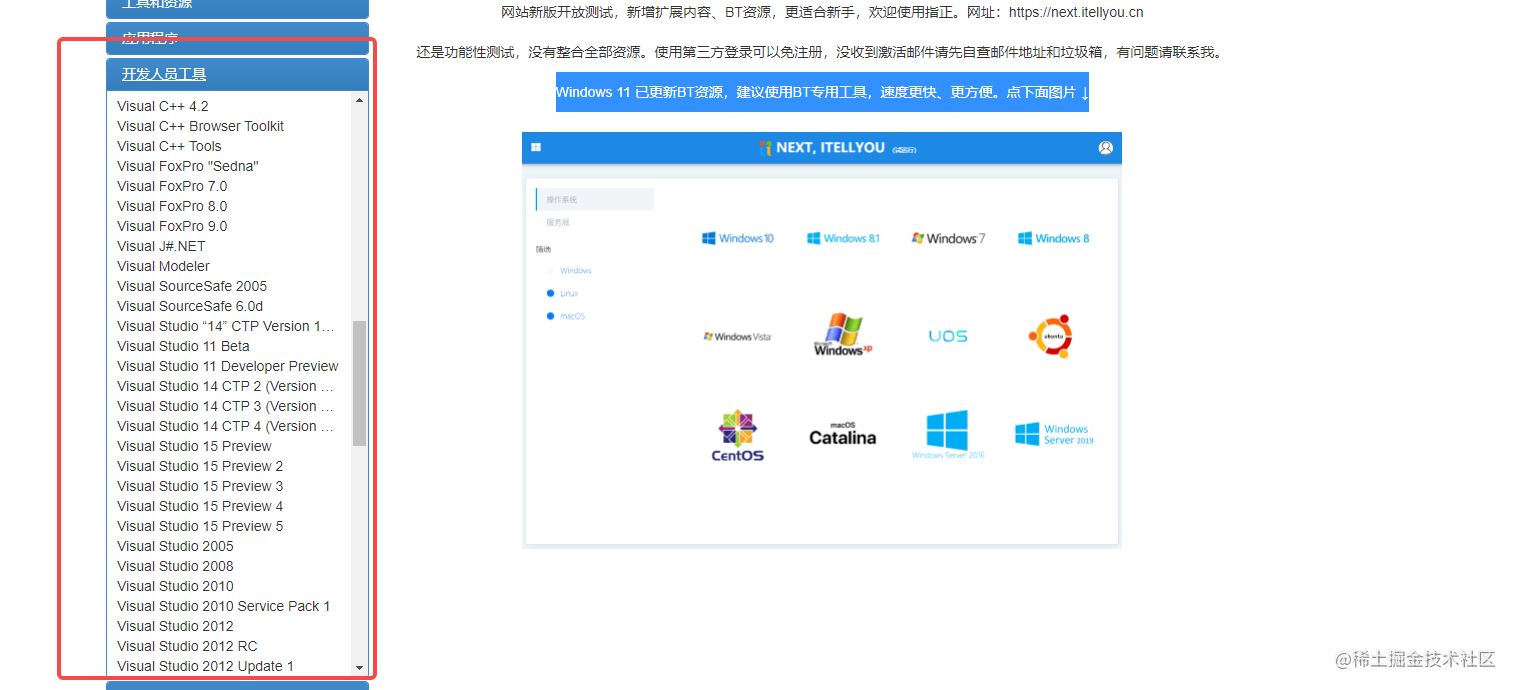This screenshot has width=1516, height=690.
Task: Select Visual FoxPro 9.0 entry
Action: [172, 226]
